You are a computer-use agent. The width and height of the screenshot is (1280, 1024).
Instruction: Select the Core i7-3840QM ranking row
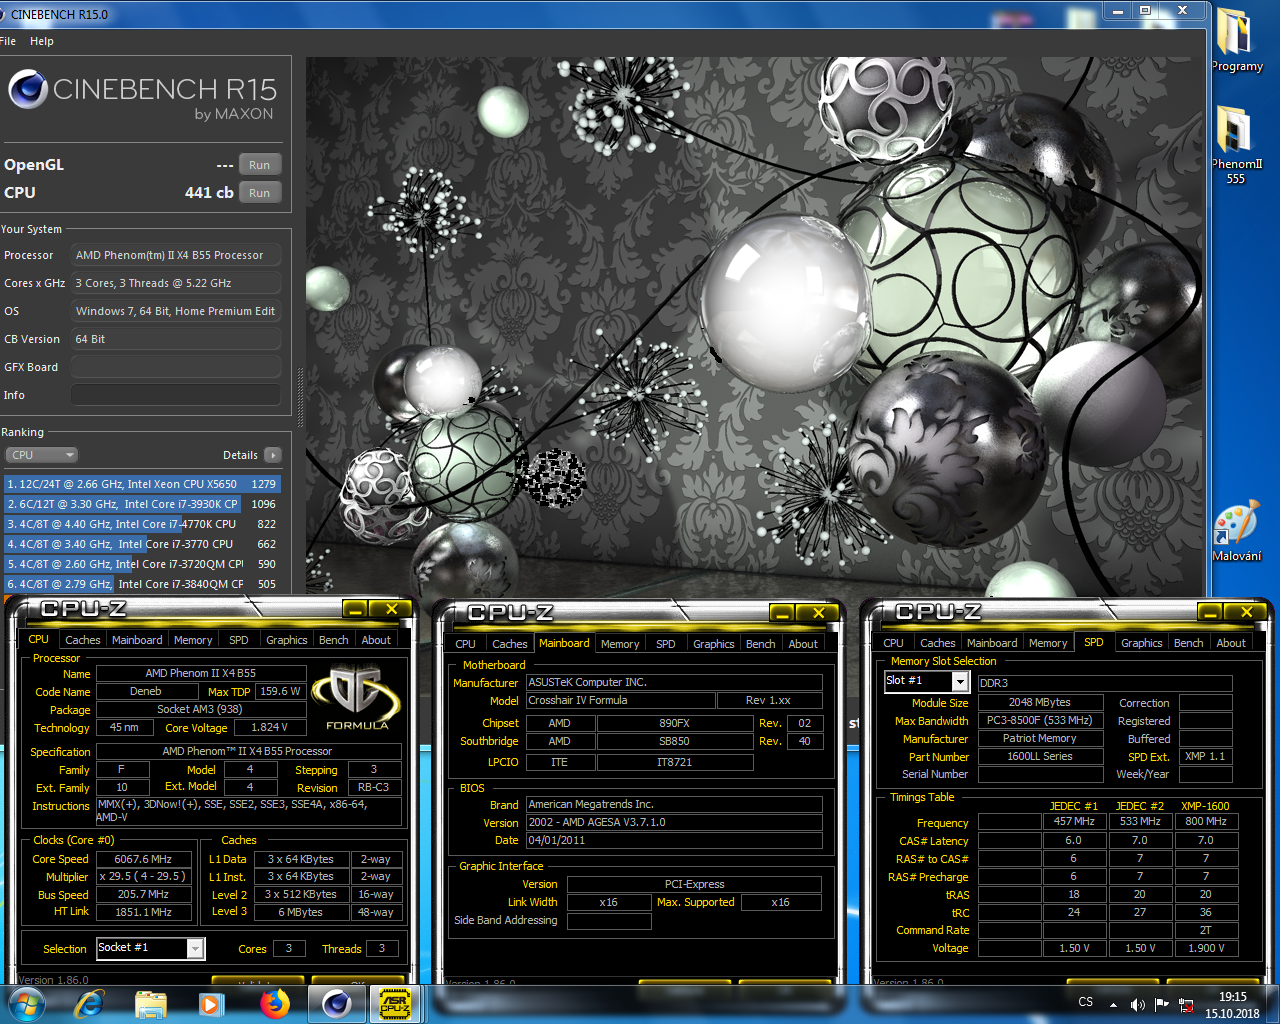click(x=141, y=584)
